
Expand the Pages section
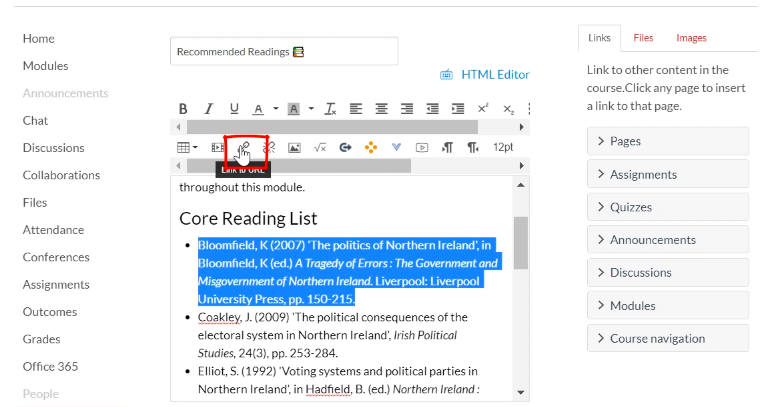[x=667, y=141]
